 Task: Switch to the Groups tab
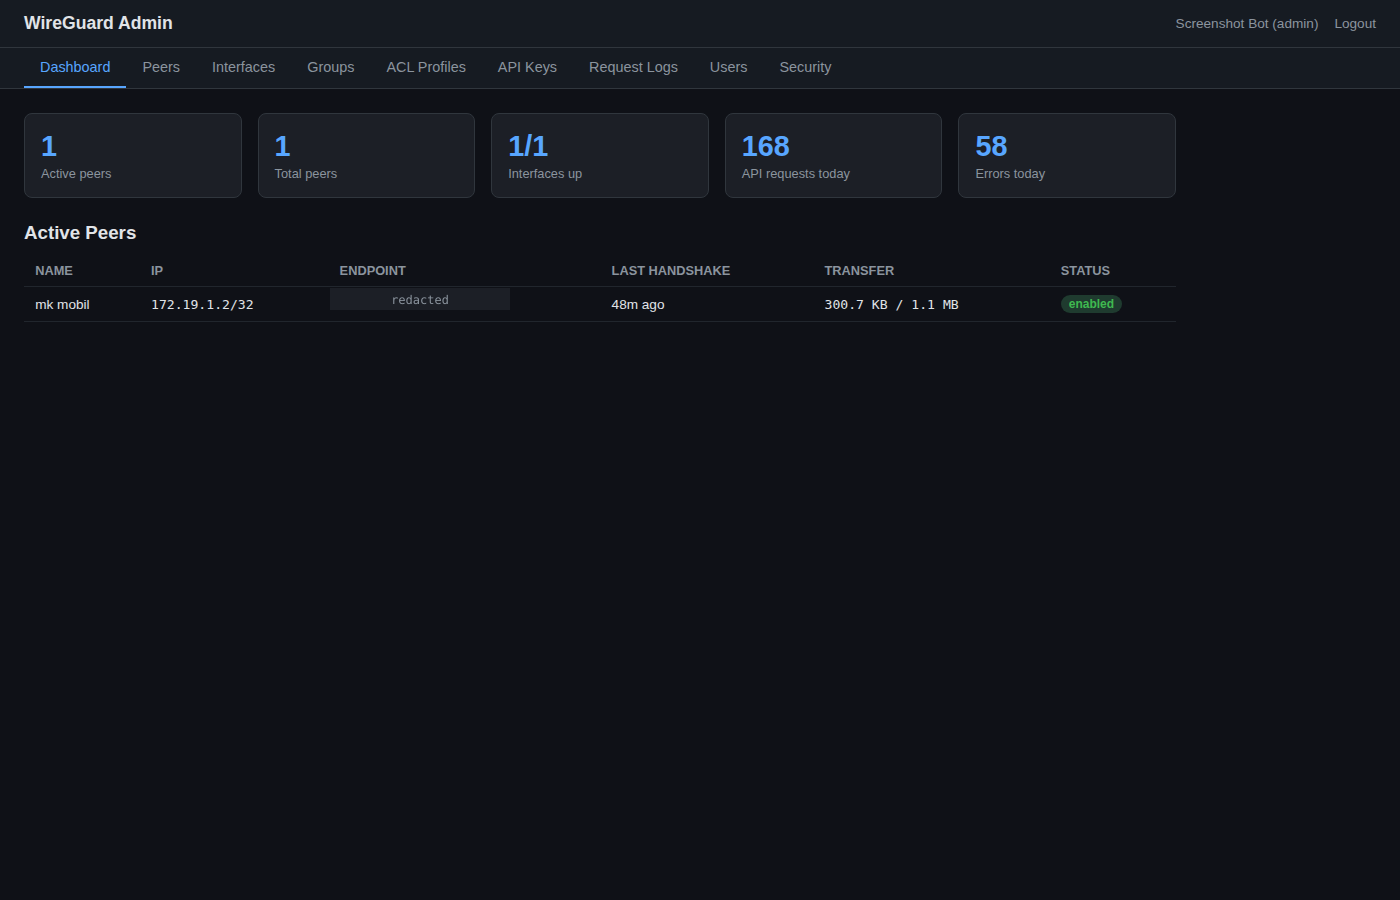[x=330, y=67]
